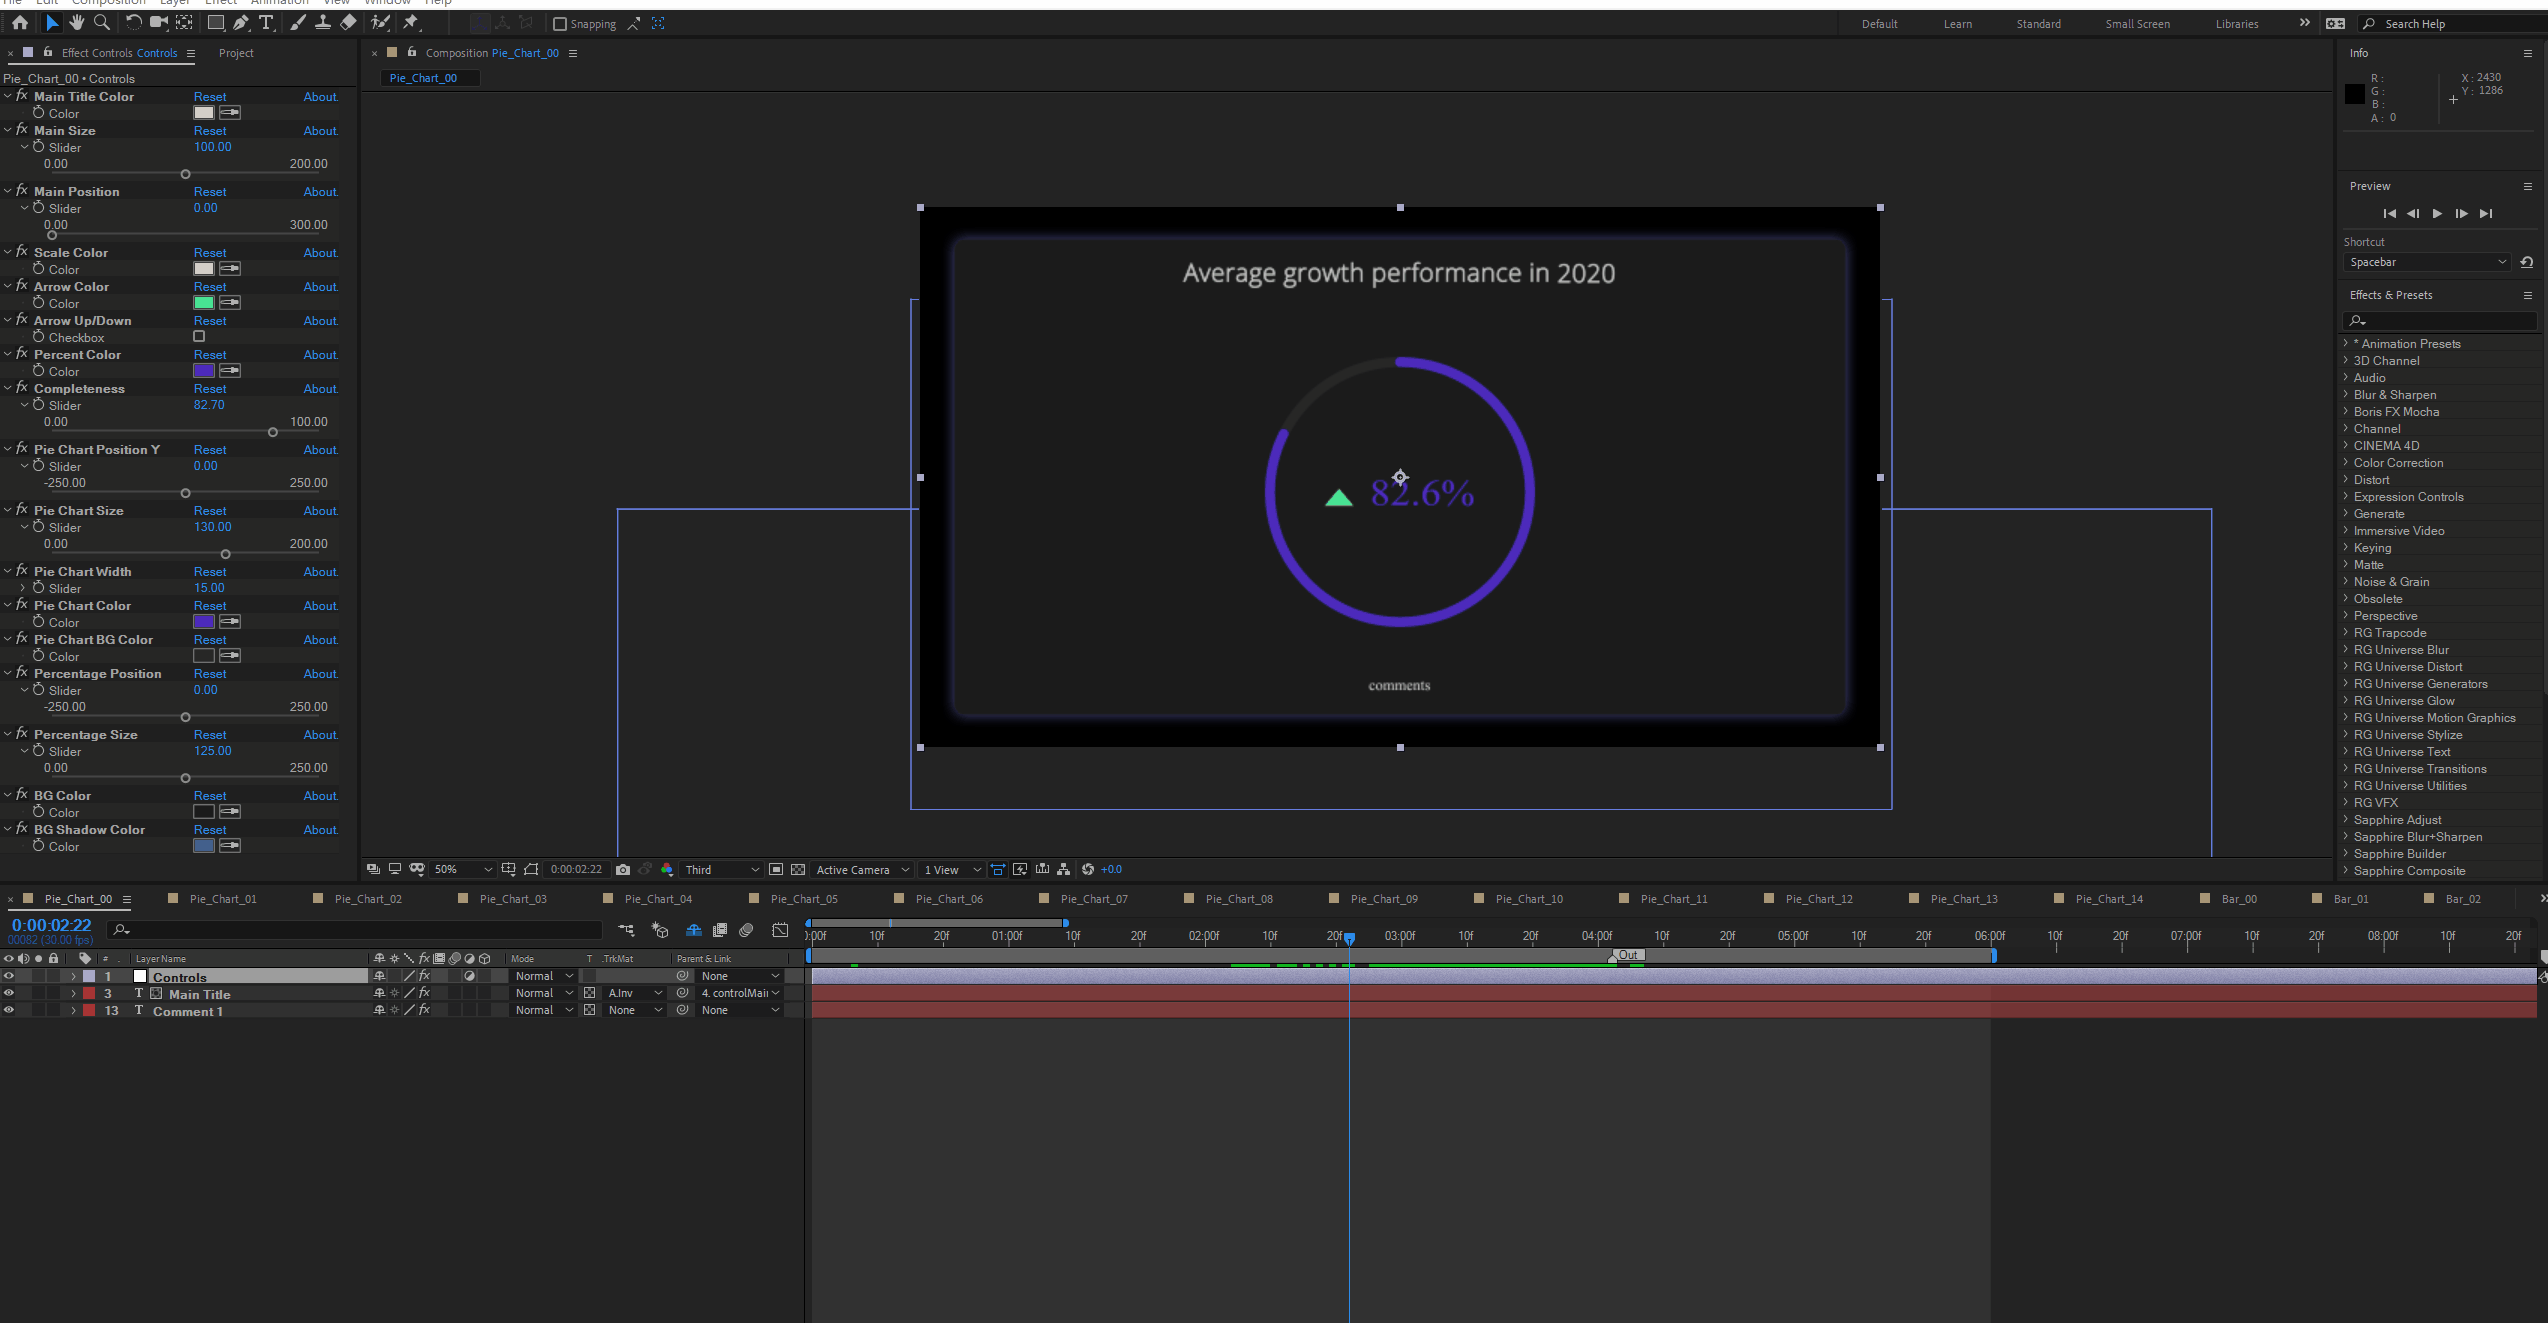Expand the Distort effects category
2548x1323 pixels.
coord(2346,480)
